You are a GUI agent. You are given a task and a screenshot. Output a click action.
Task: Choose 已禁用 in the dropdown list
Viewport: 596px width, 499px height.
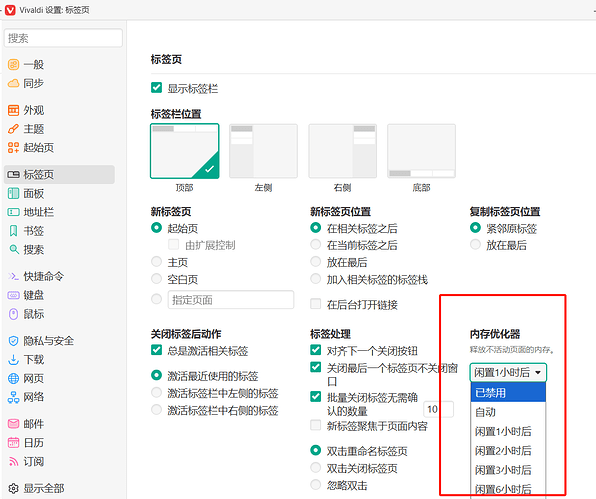pos(508,393)
